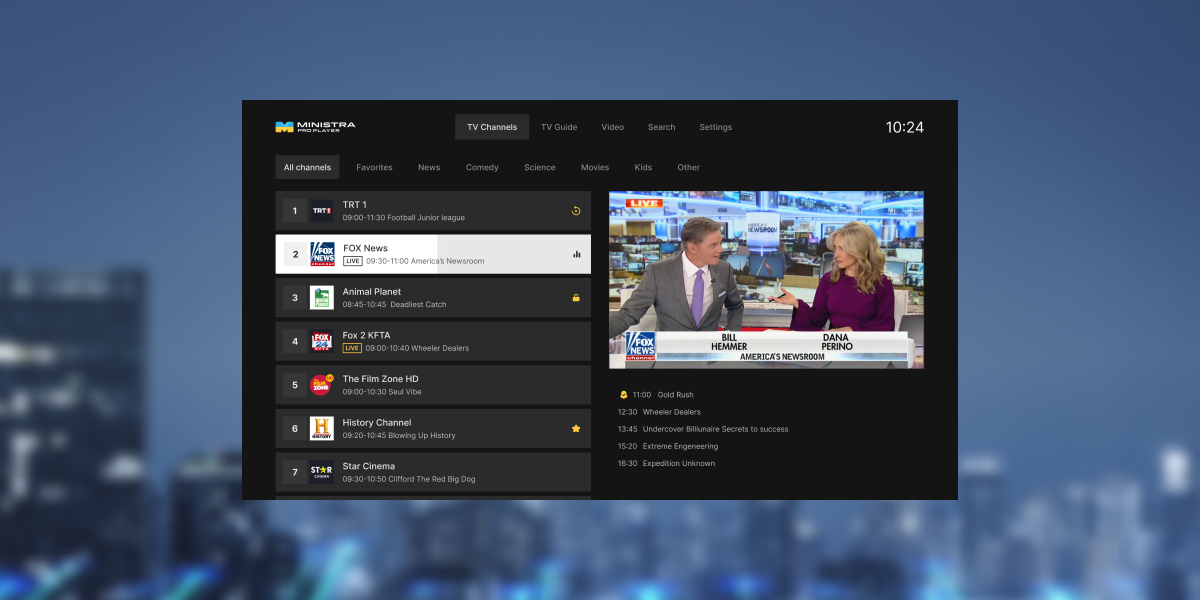Click the Star Cinema channel logo
This screenshot has width=1200, height=600.
[x=321, y=472]
